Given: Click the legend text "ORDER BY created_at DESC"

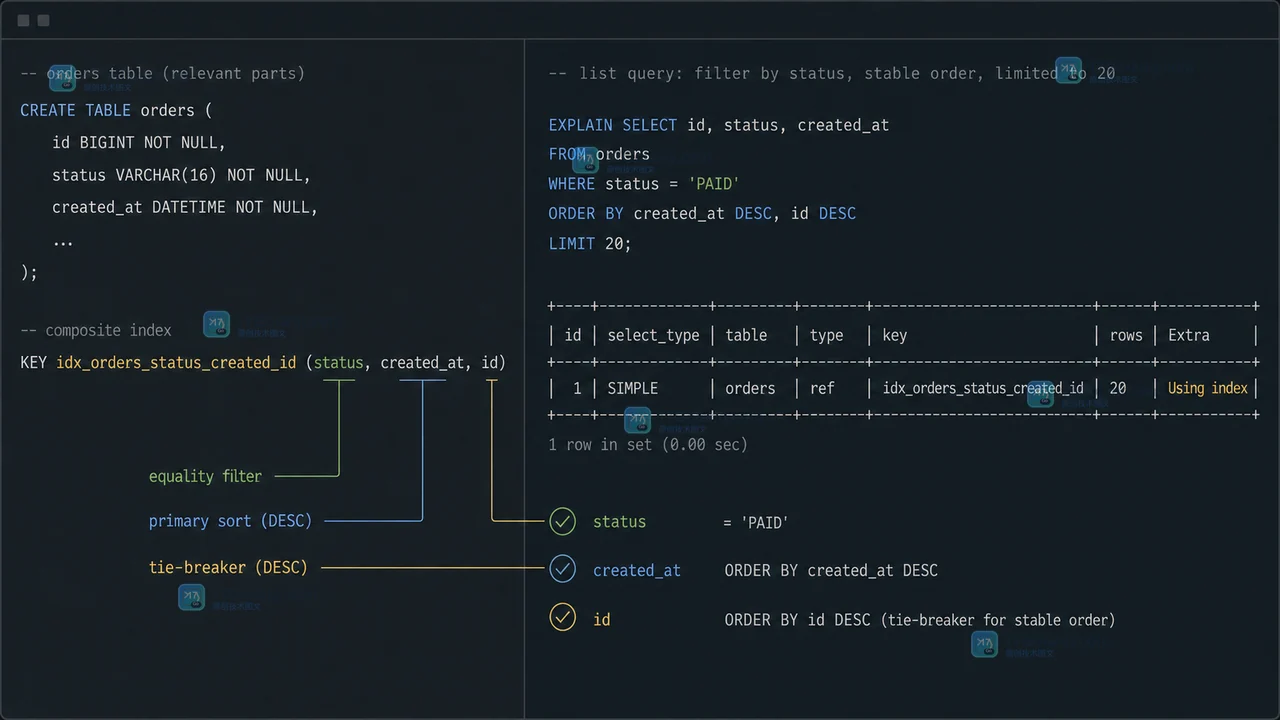Looking at the screenshot, I should (831, 570).
